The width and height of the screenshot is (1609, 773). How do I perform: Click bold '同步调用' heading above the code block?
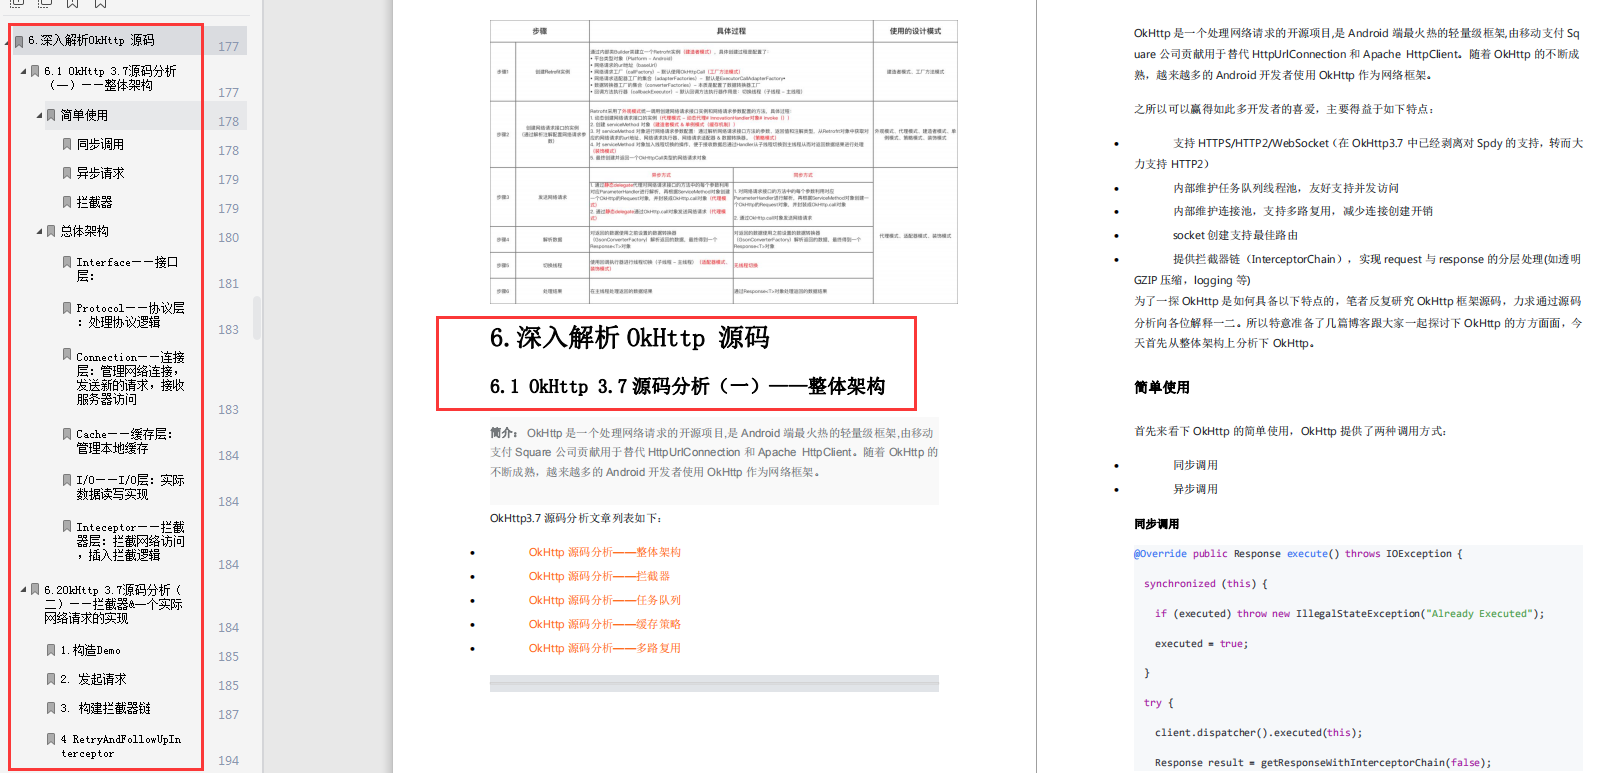[x=1156, y=524]
